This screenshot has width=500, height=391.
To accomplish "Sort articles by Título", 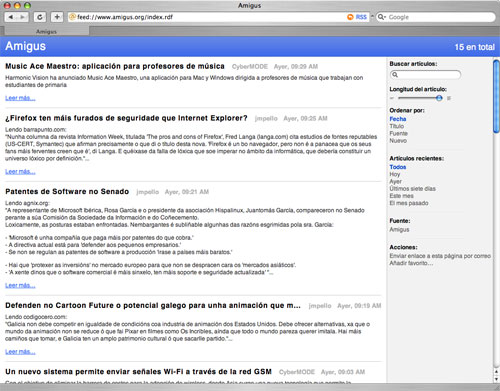I will (397, 126).
